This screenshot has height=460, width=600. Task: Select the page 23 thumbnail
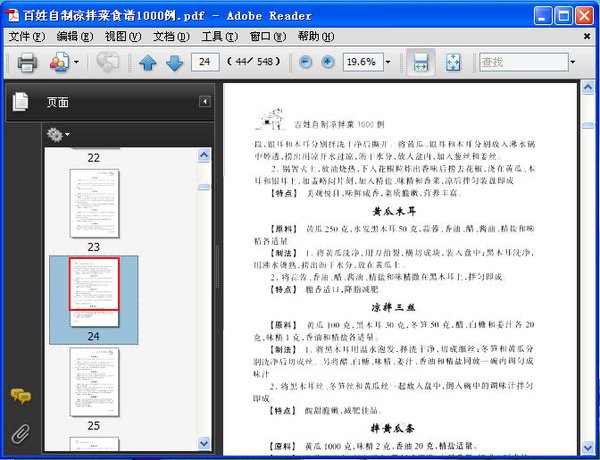point(94,203)
